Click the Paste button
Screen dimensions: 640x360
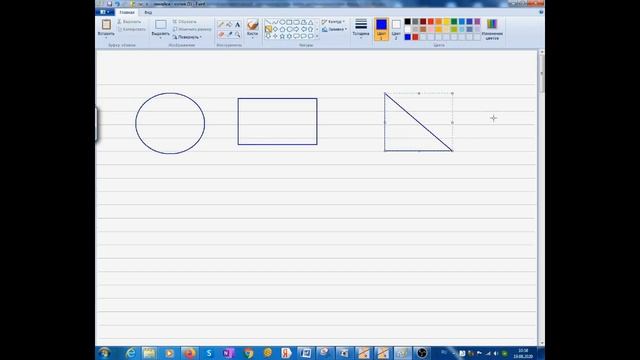106,29
